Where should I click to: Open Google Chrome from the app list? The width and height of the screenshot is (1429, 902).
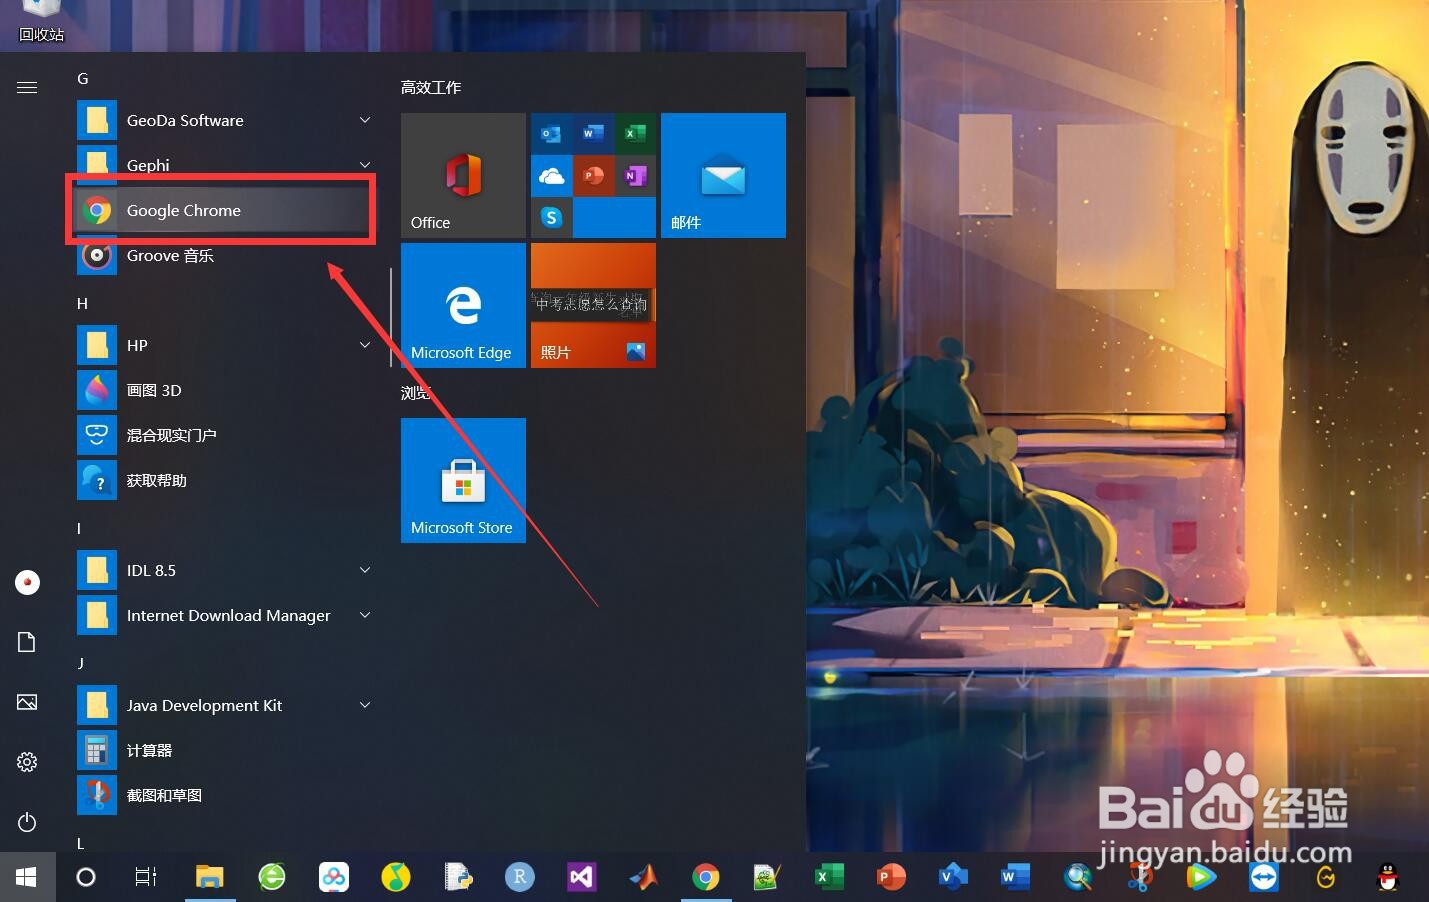(222, 210)
